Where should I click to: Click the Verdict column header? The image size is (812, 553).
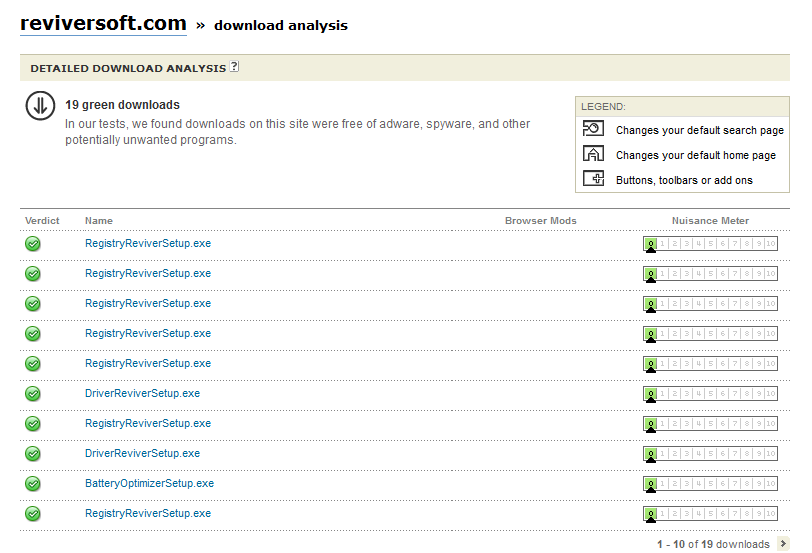tap(42, 221)
